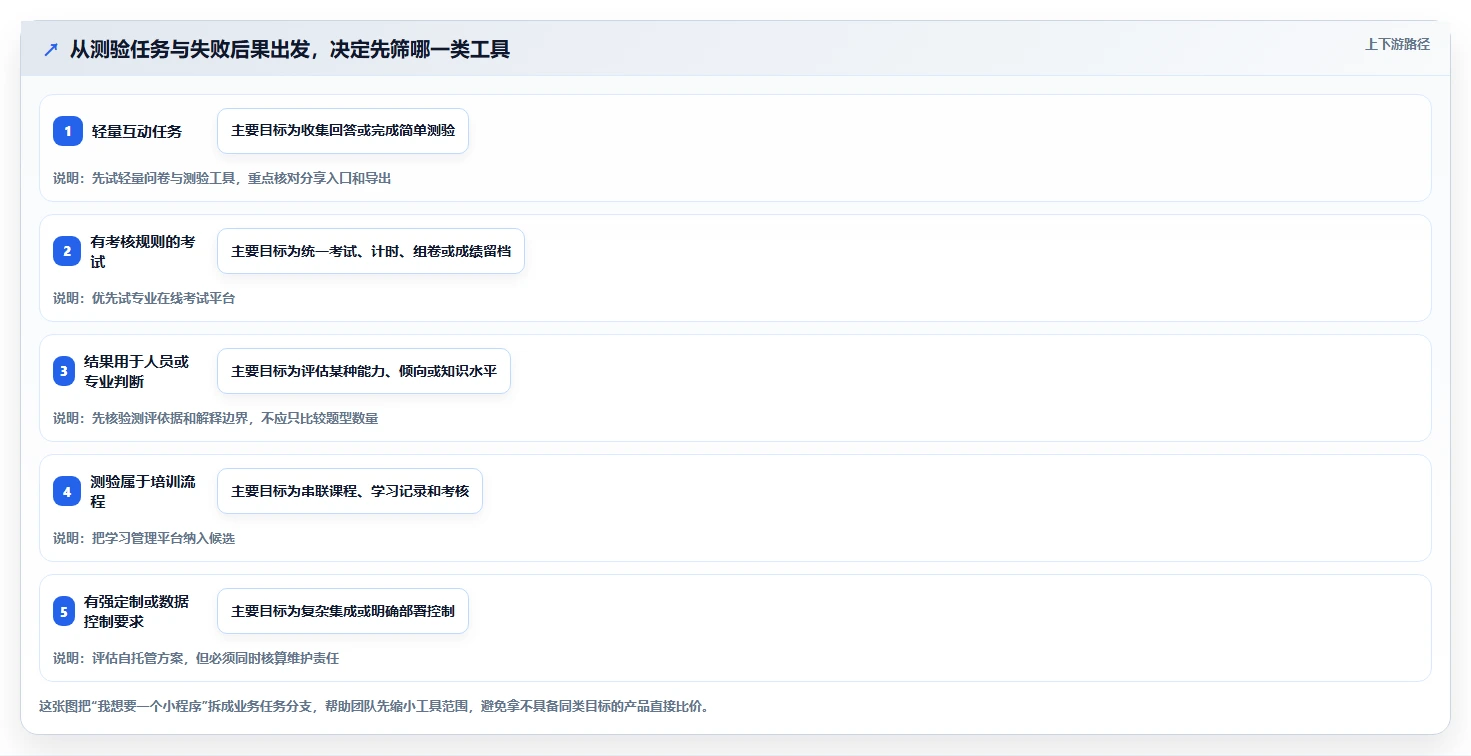Image resolution: width=1471 pixels, height=756 pixels.
Task: Select the 测验属于培训流程 step title
Action: tap(143, 491)
